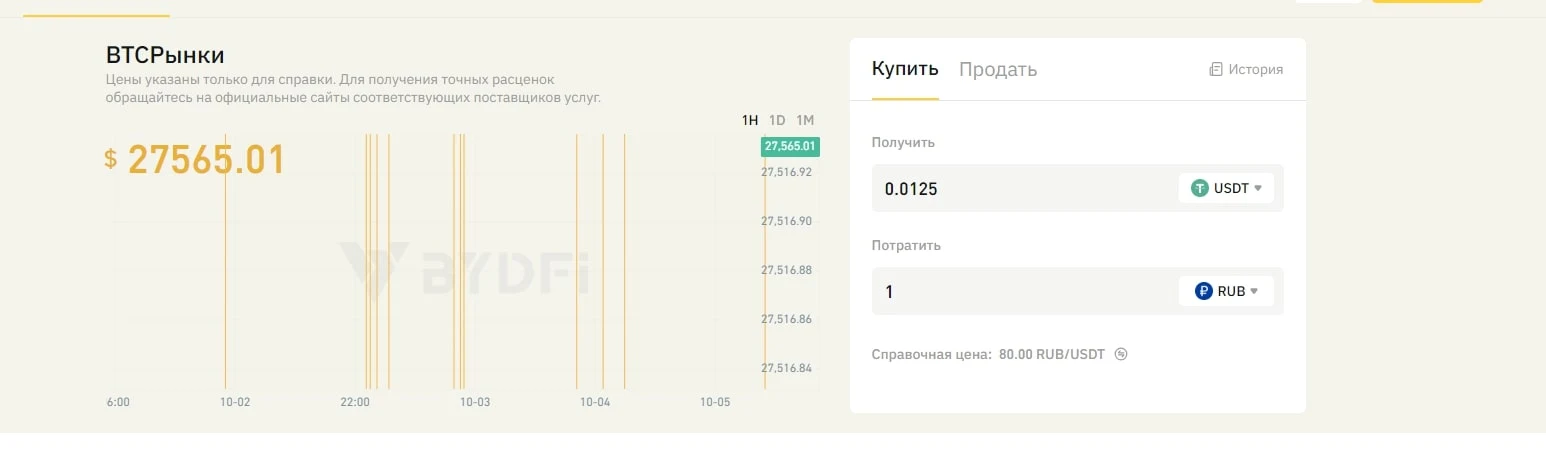Click the history document icon
1546x470 pixels.
click(x=1215, y=70)
